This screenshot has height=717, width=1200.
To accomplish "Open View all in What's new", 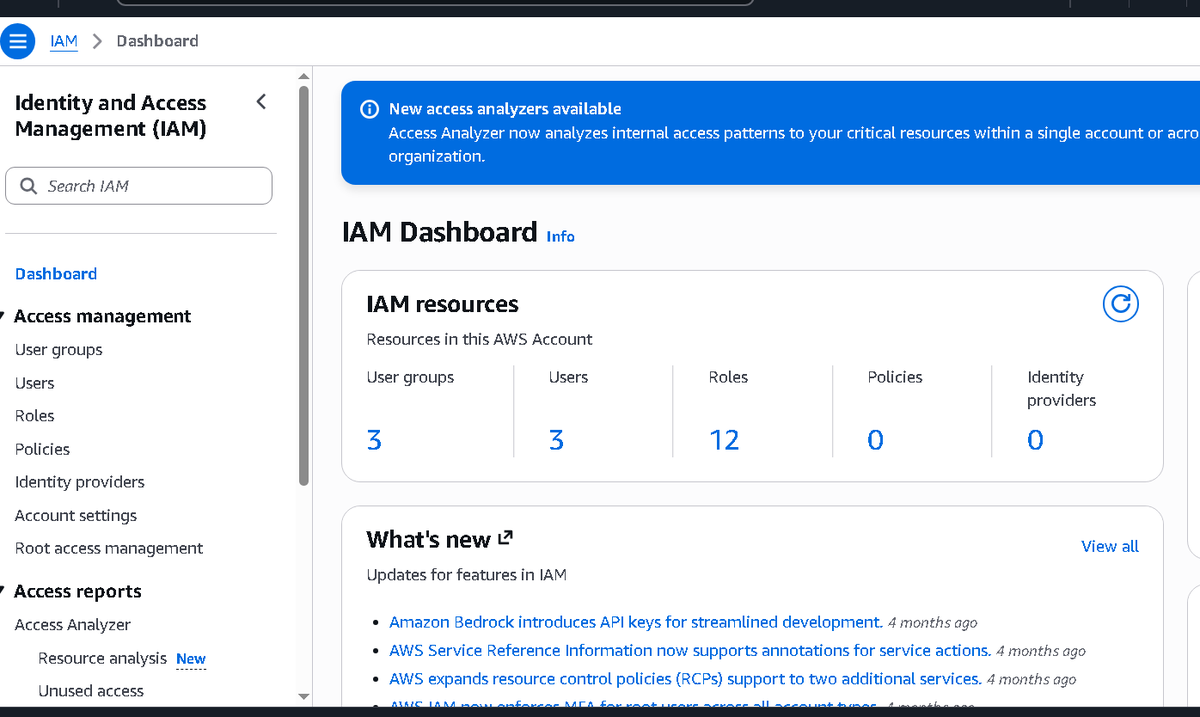I will [x=1110, y=546].
